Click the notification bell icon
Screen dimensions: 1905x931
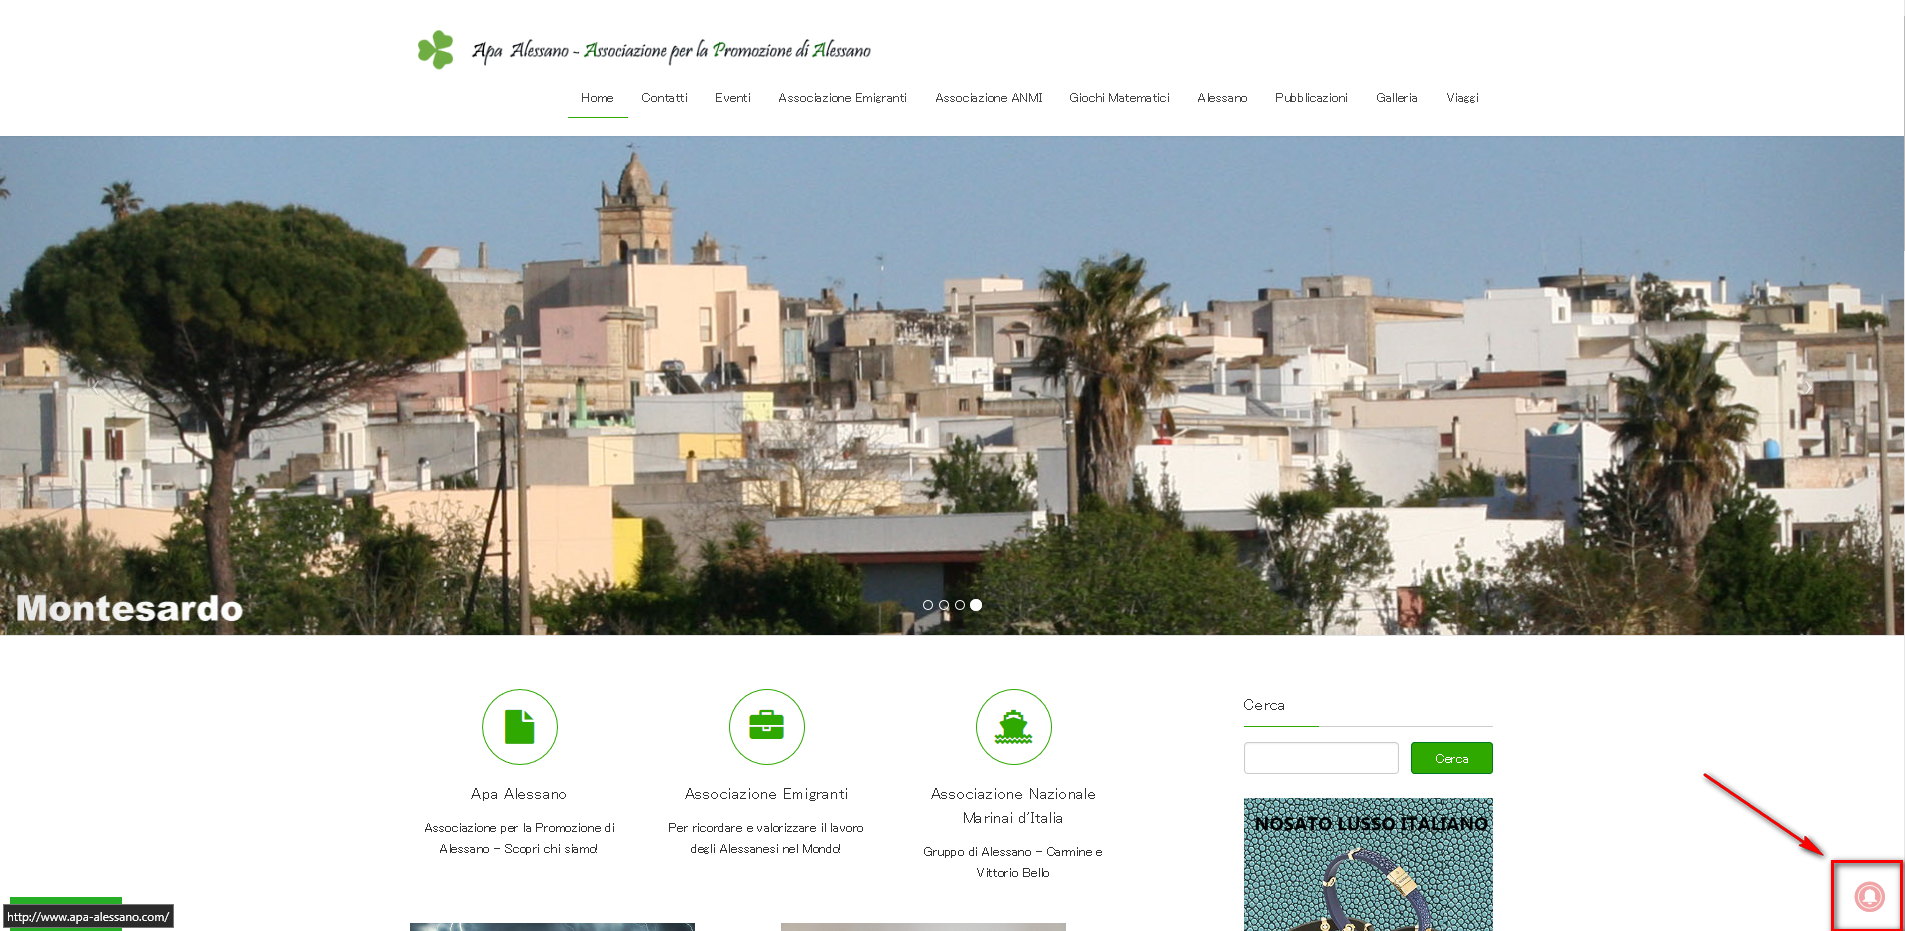tap(1869, 896)
